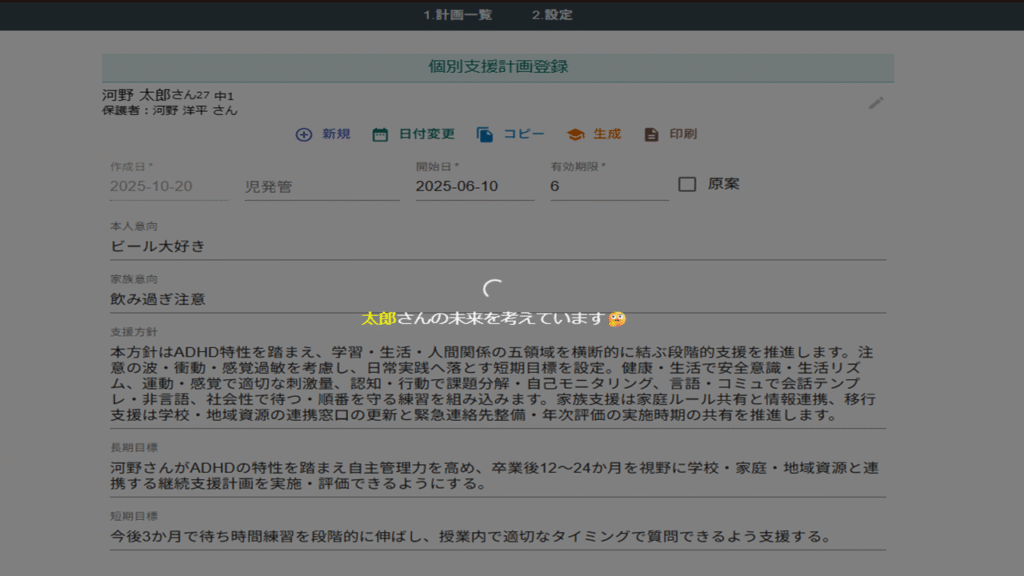This screenshot has height=576, width=1024.
Task: Click the plus icon for 新規
Action: coord(304,134)
